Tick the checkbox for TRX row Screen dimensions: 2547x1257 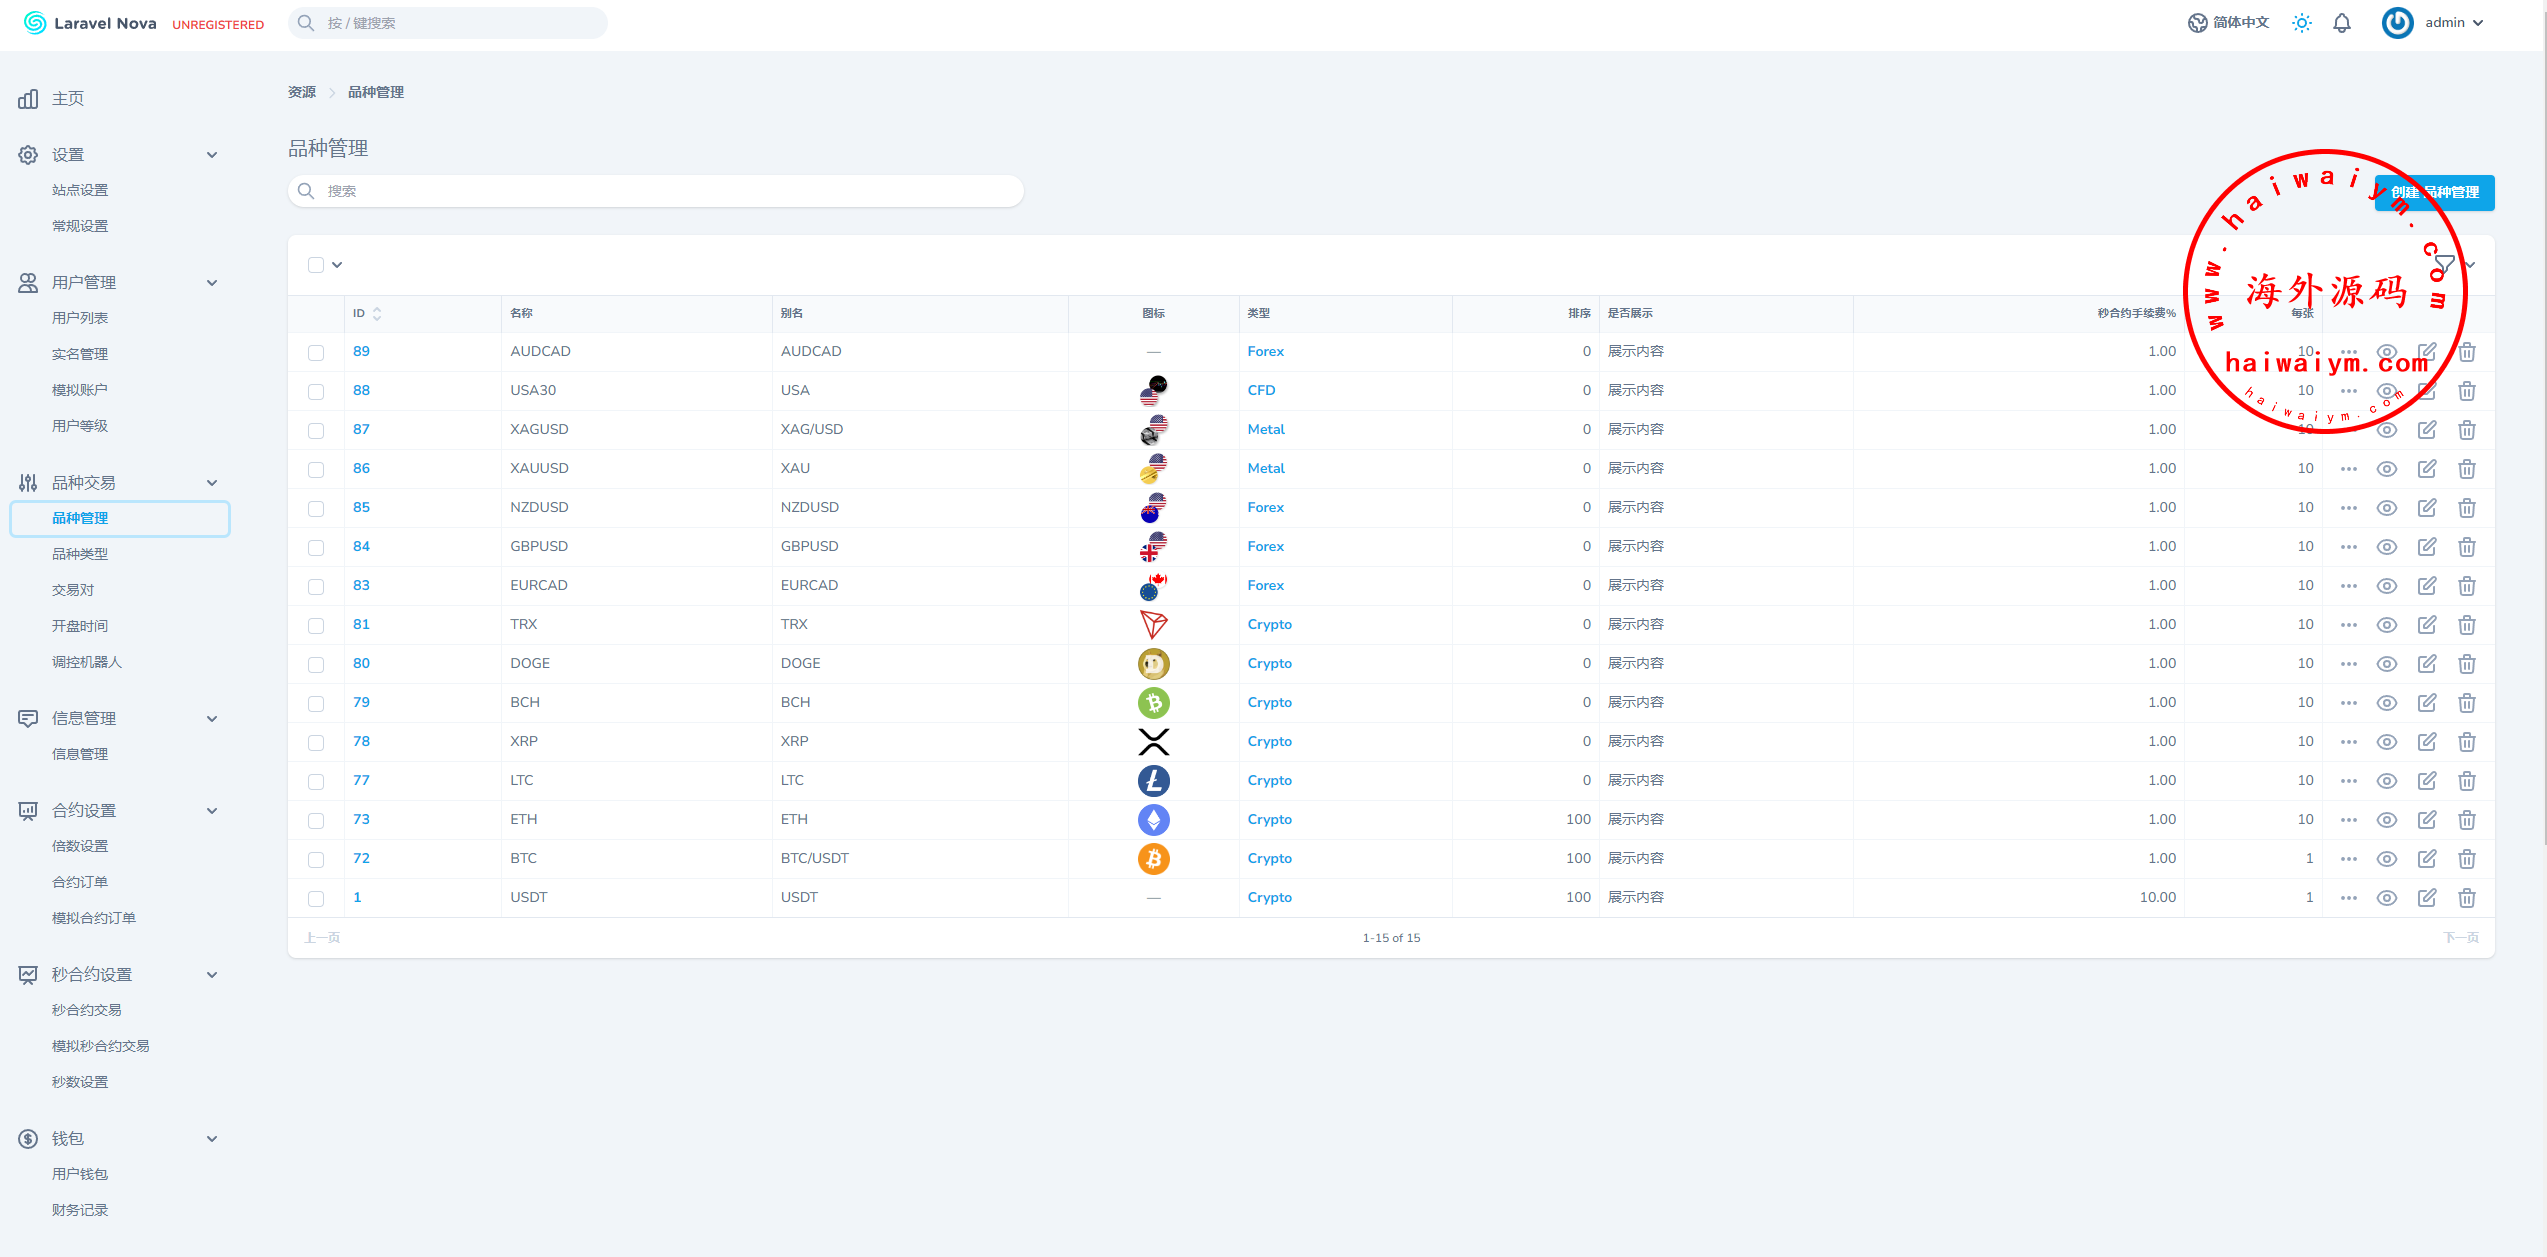(316, 625)
